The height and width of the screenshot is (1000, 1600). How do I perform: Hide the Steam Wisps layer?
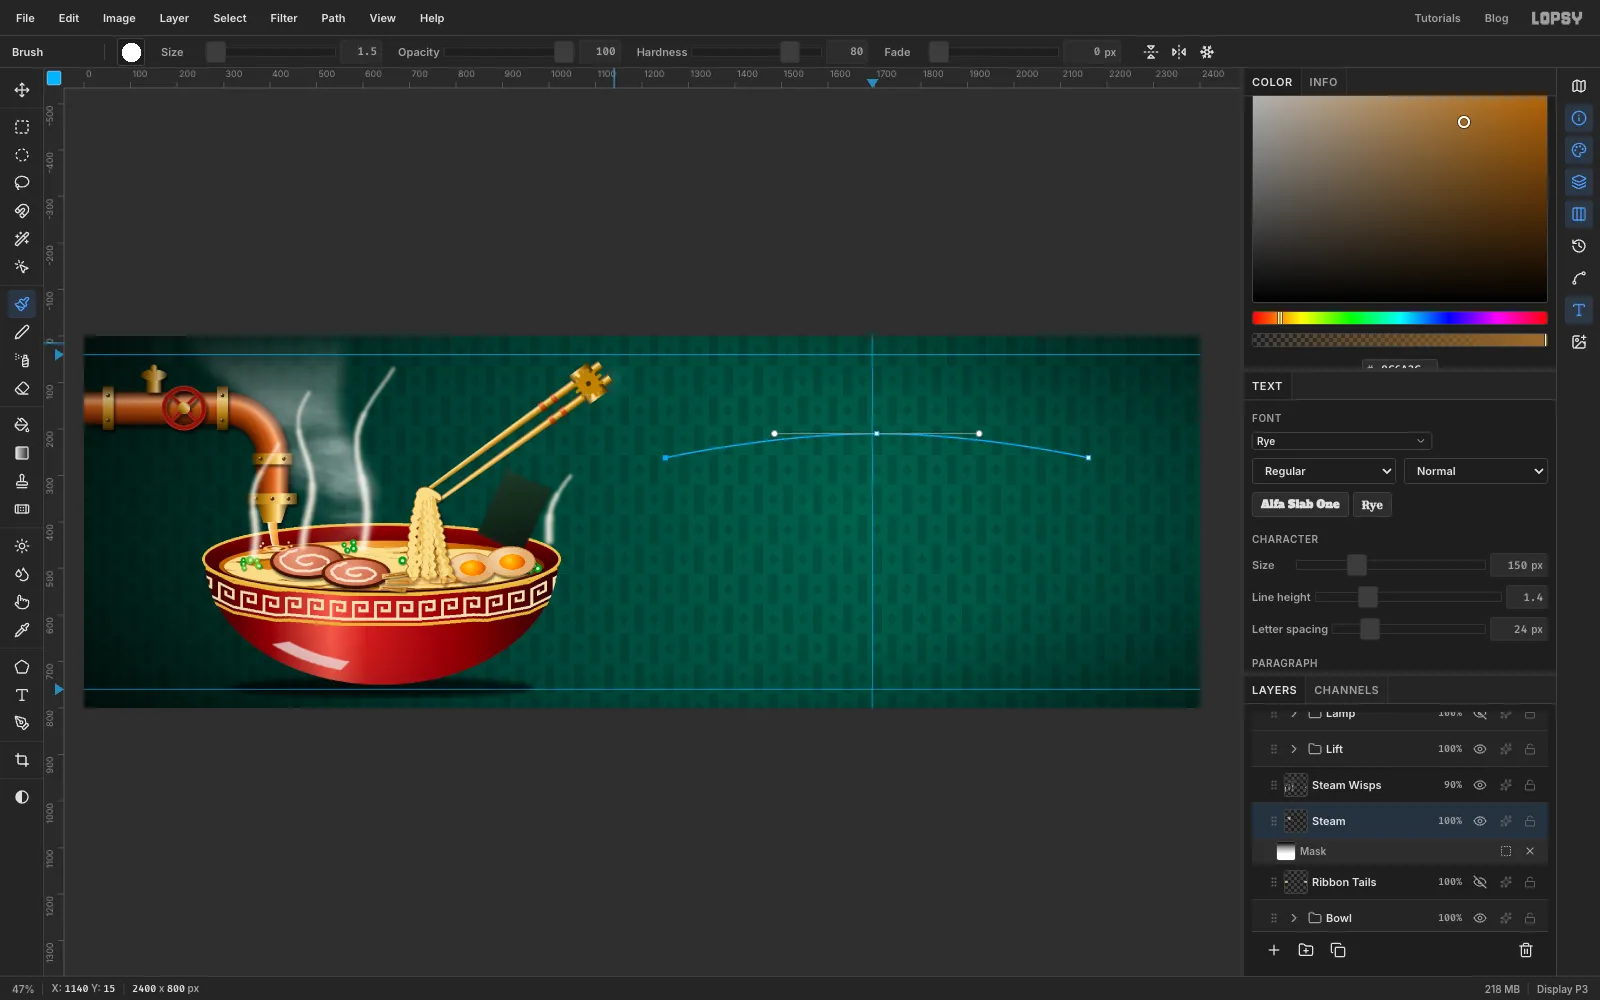[x=1480, y=785]
